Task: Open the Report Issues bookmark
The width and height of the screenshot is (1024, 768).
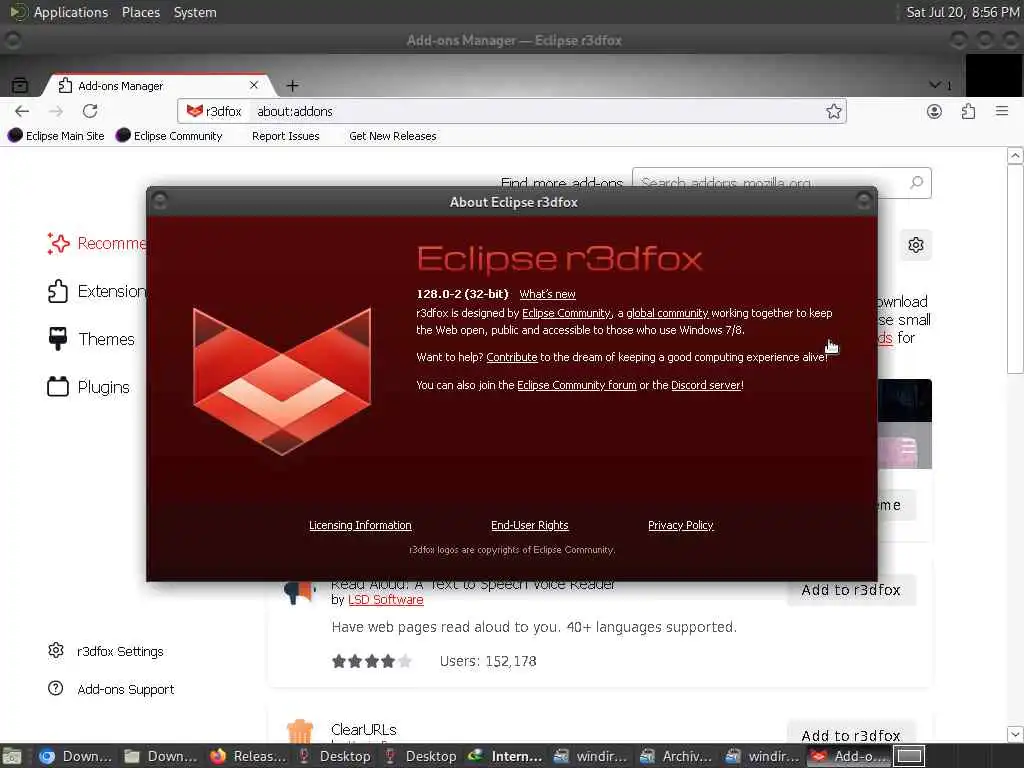Action: [285, 136]
